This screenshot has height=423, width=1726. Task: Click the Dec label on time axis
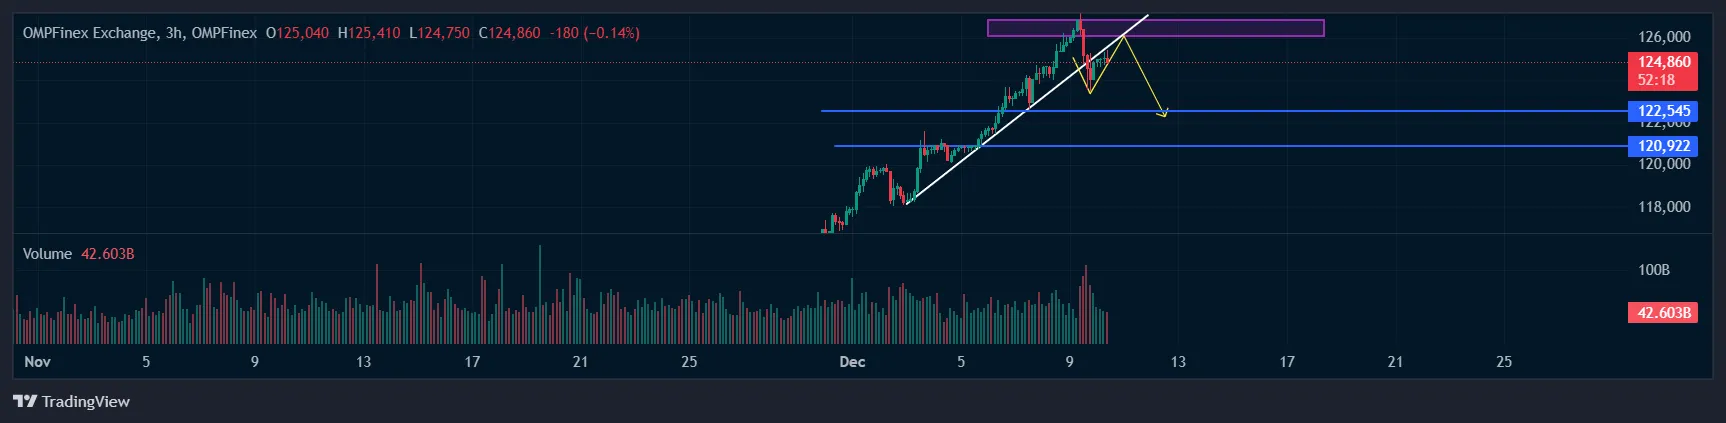point(852,362)
